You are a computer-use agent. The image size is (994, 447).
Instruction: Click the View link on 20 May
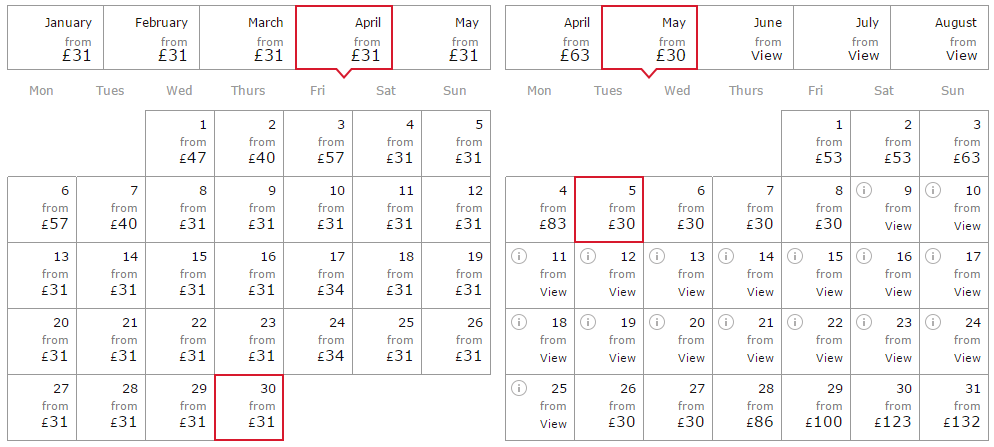pyautogui.click(x=691, y=358)
